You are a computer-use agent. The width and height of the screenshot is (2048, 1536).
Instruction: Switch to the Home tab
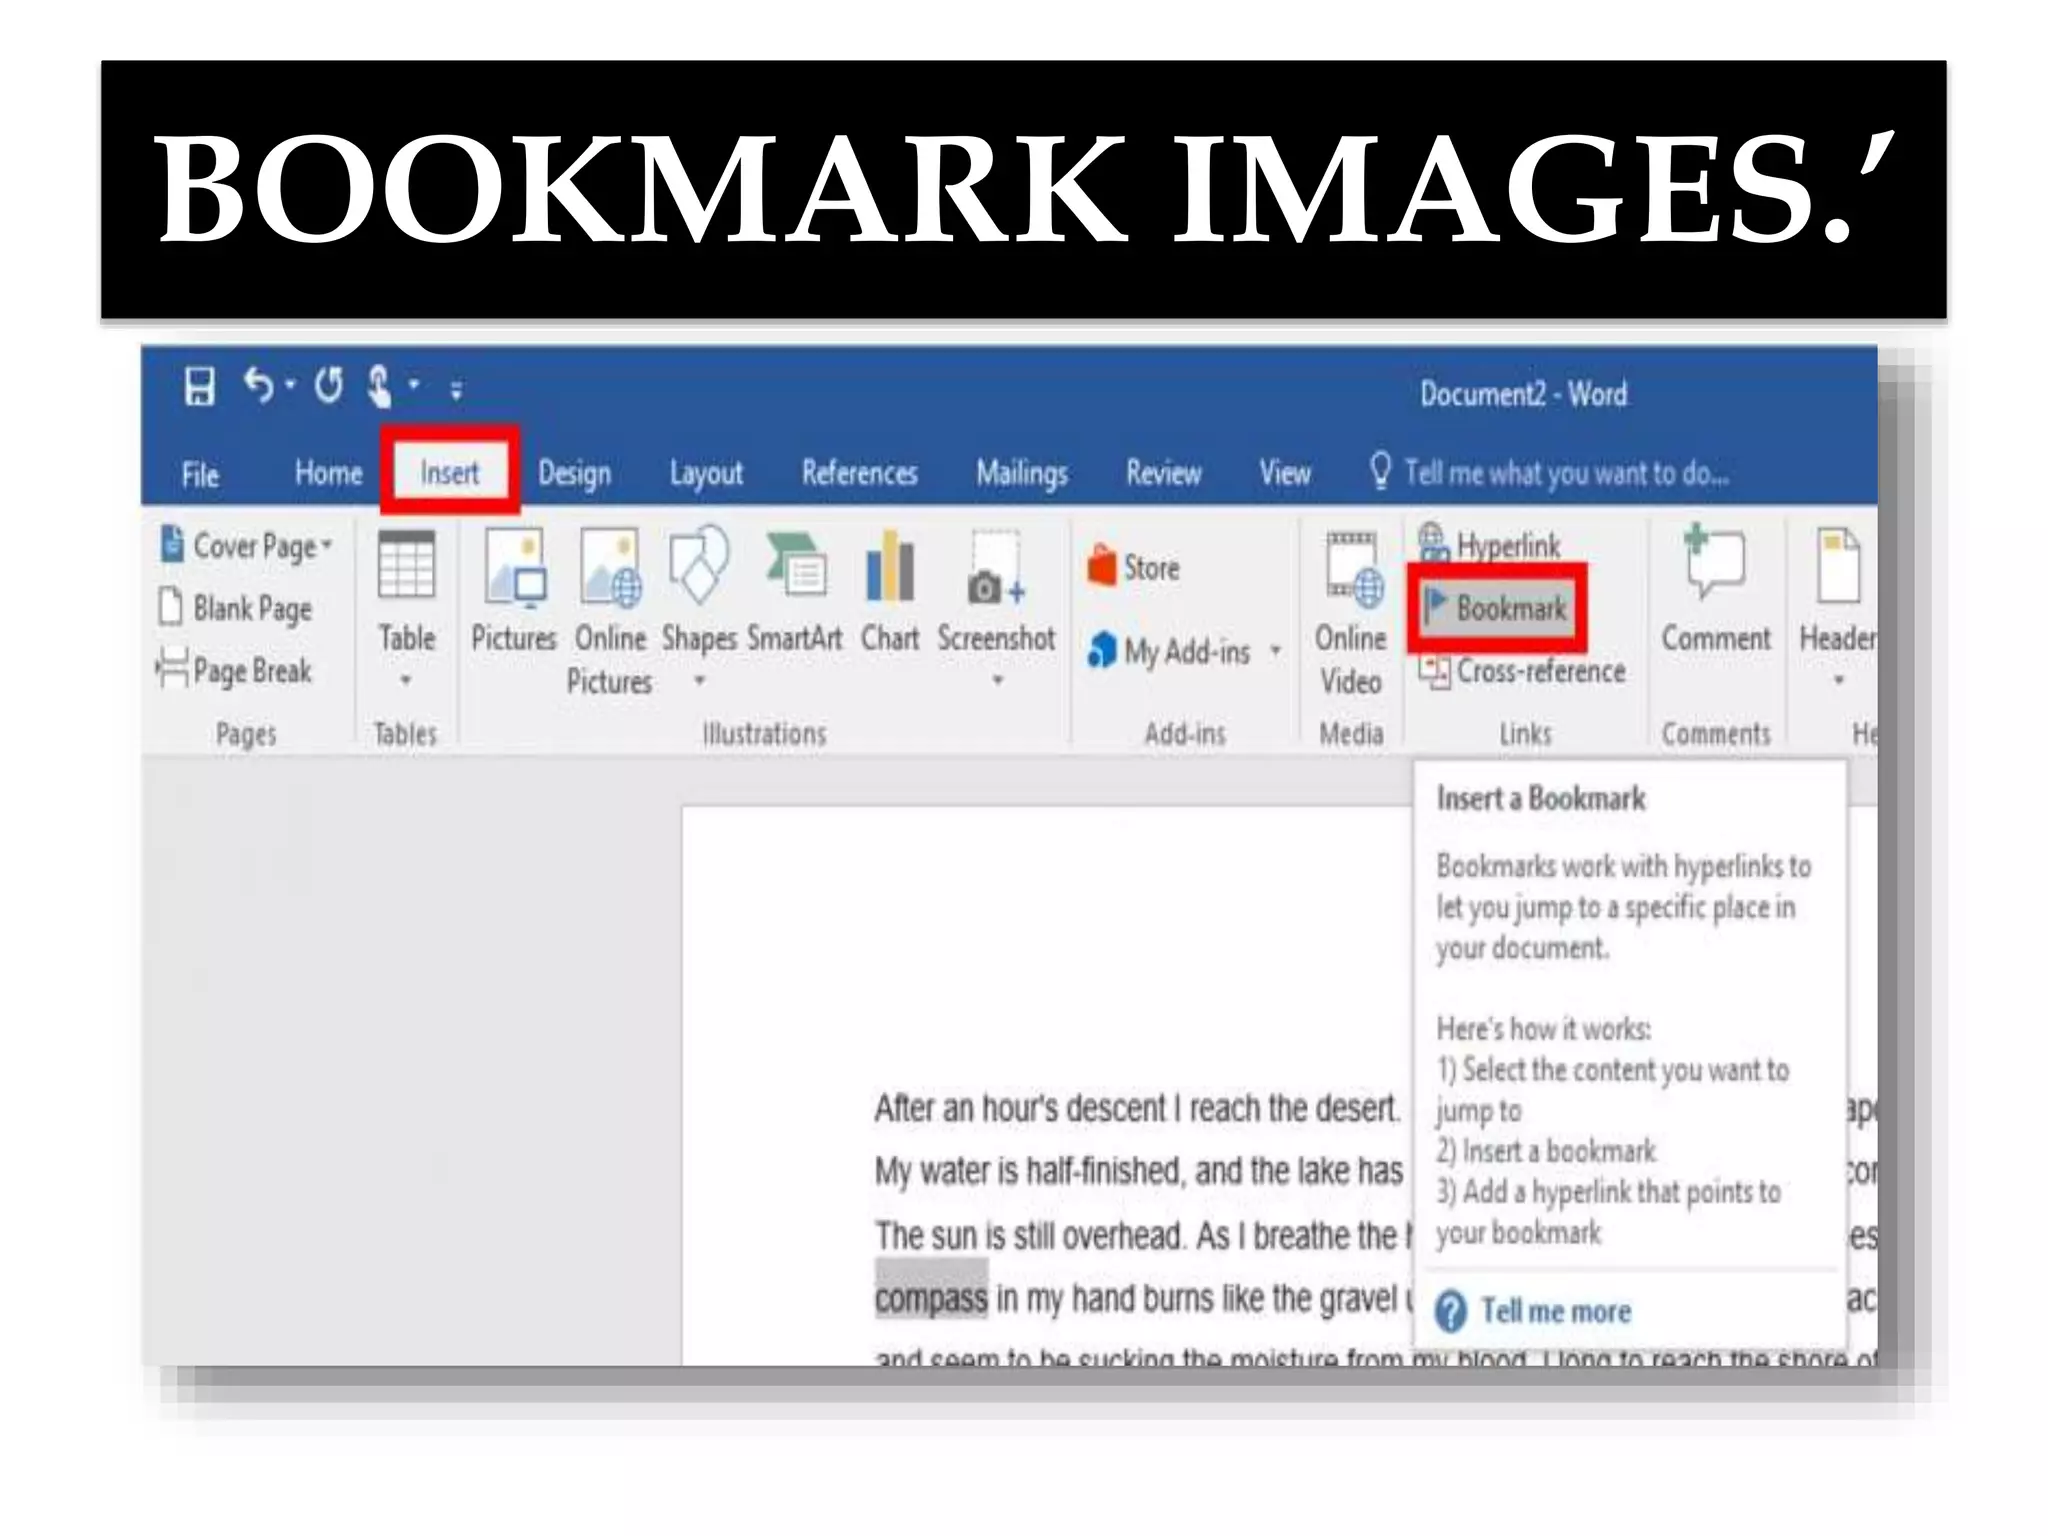coord(328,472)
